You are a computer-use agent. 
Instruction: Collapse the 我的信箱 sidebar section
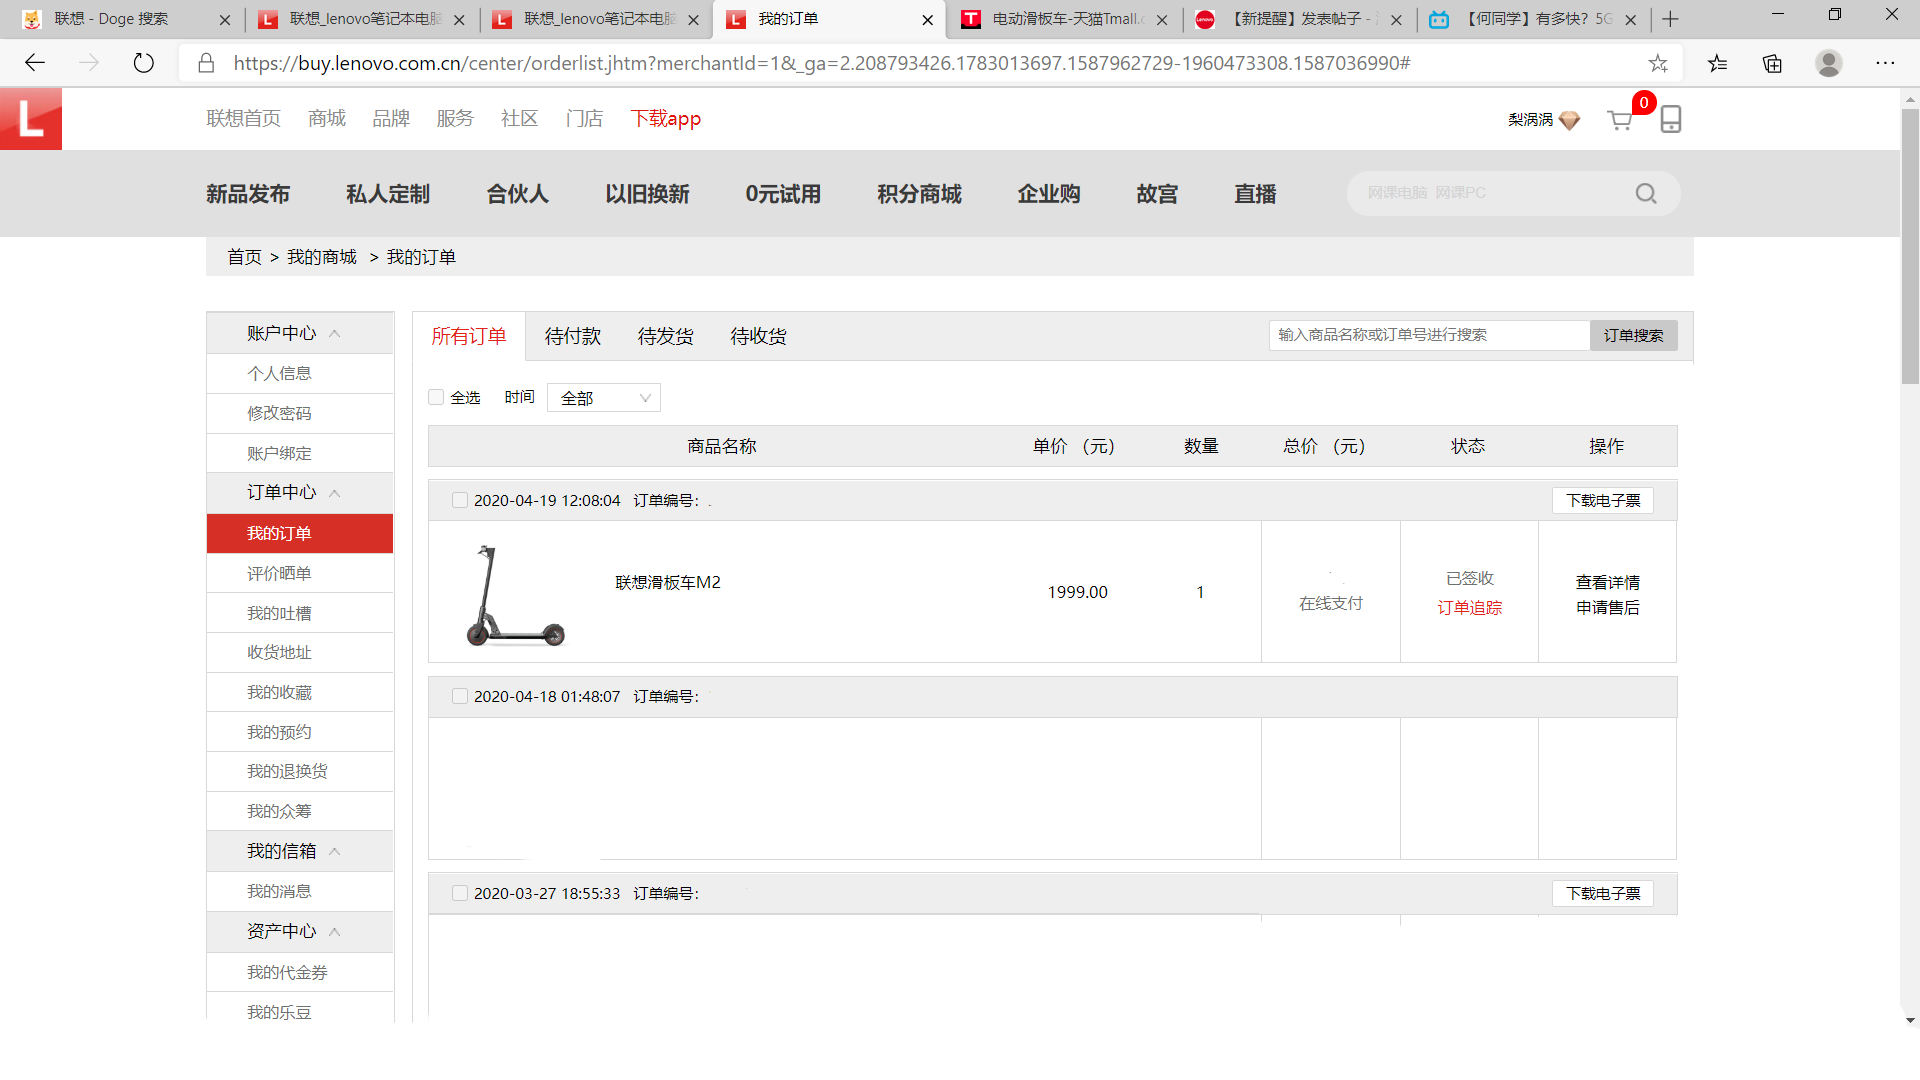click(335, 851)
